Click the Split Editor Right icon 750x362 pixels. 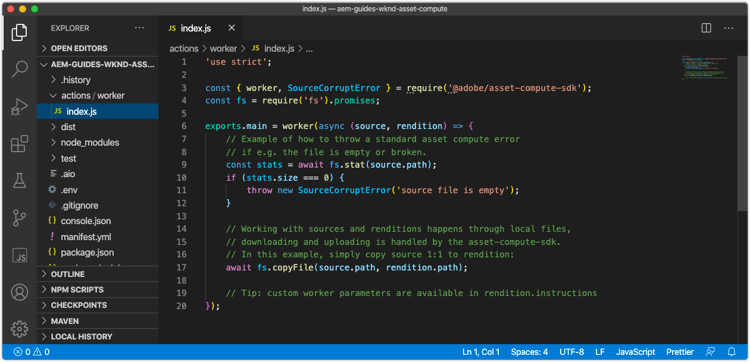click(x=706, y=28)
